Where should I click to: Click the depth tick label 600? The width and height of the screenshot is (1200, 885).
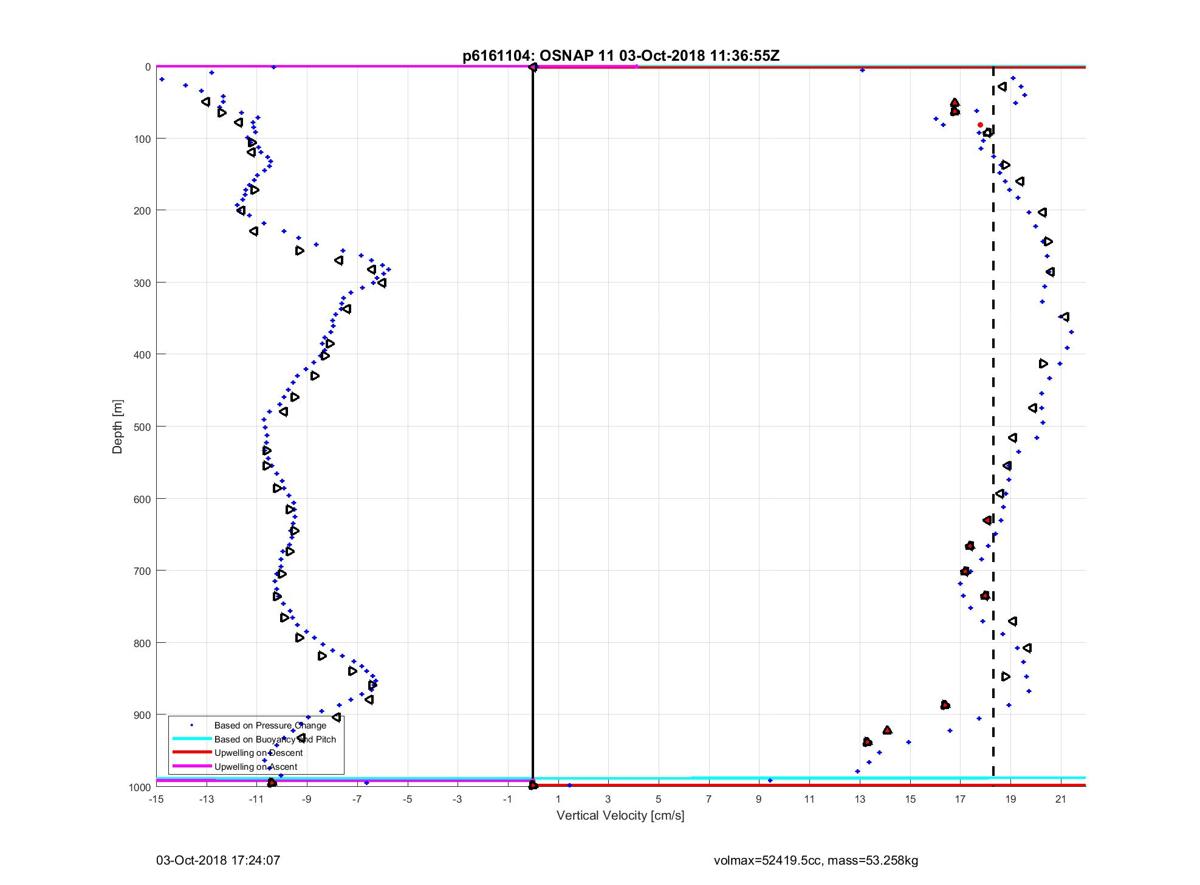pyautogui.click(x=141, y=498)
